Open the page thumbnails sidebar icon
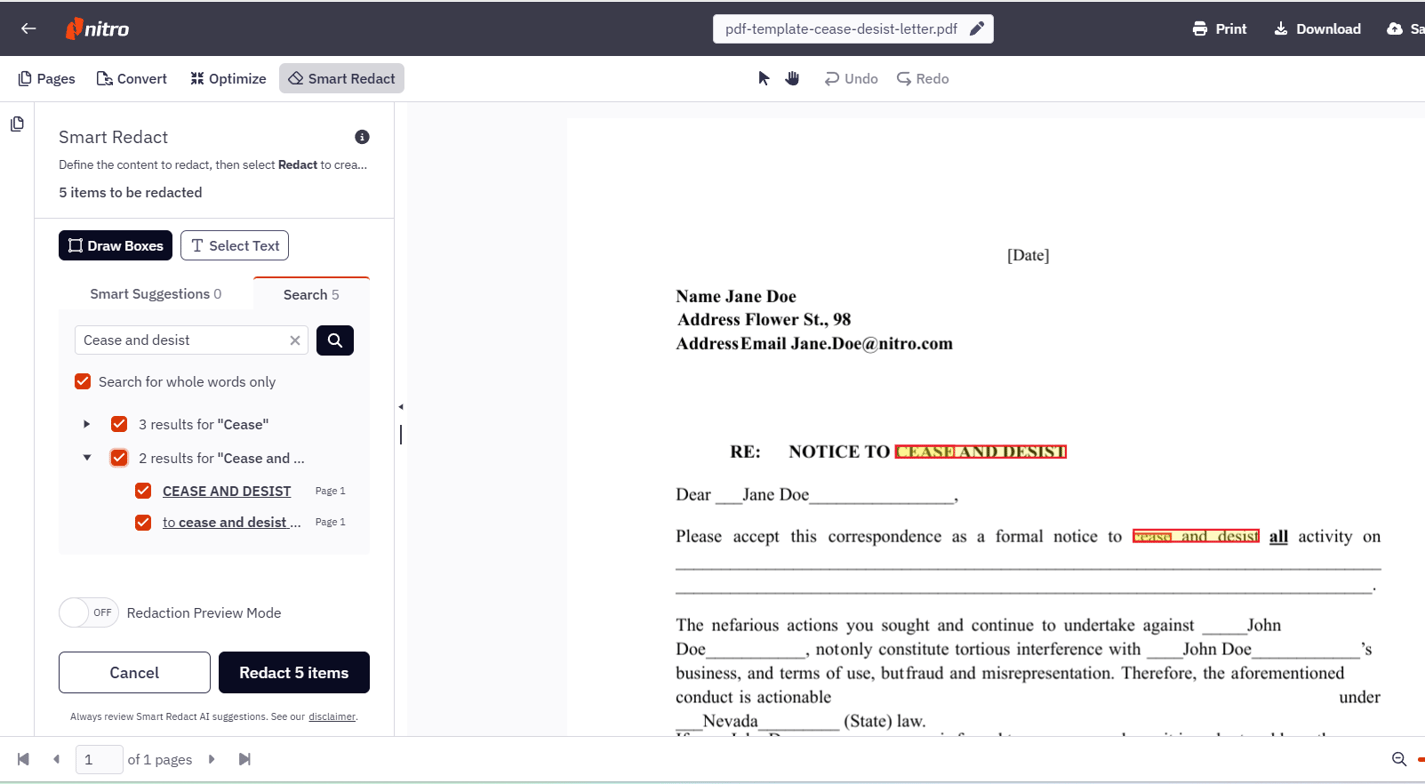1425x784 pixels. coord(17,124)
